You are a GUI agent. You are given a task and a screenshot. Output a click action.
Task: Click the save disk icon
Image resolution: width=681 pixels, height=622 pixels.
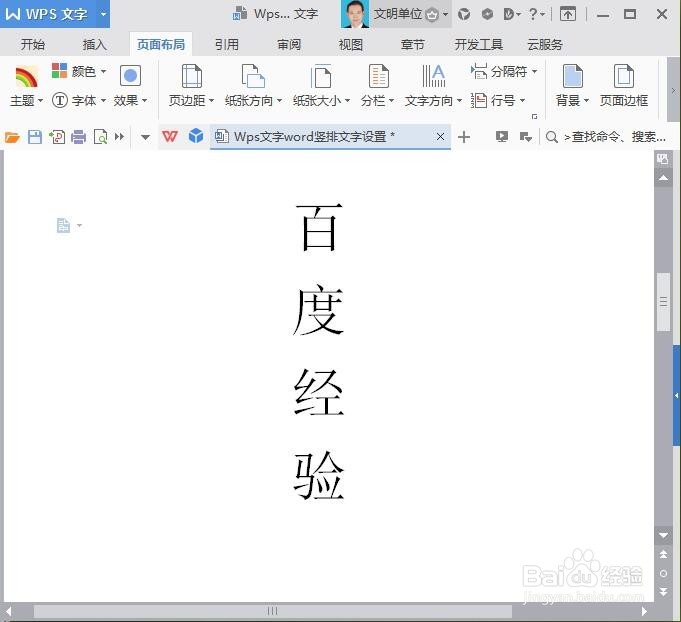point(35,137)
